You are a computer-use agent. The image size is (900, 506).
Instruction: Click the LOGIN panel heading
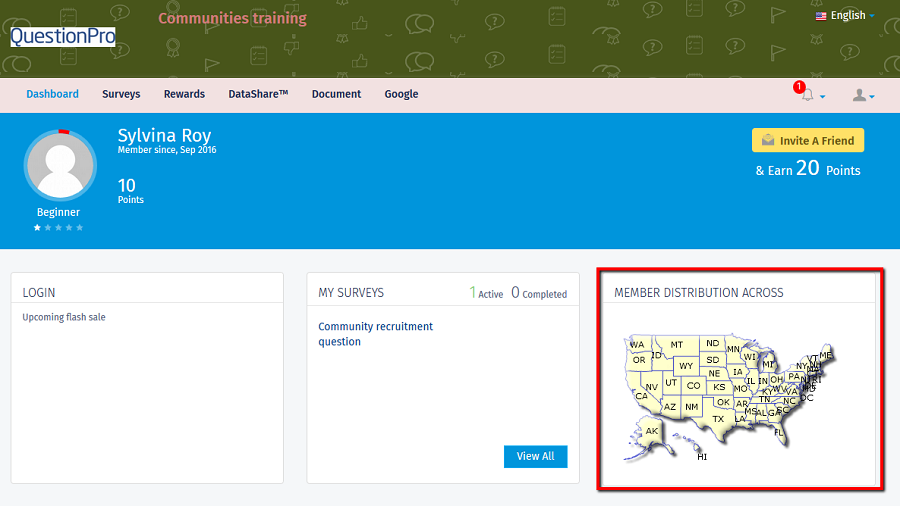tap(39, 293)
